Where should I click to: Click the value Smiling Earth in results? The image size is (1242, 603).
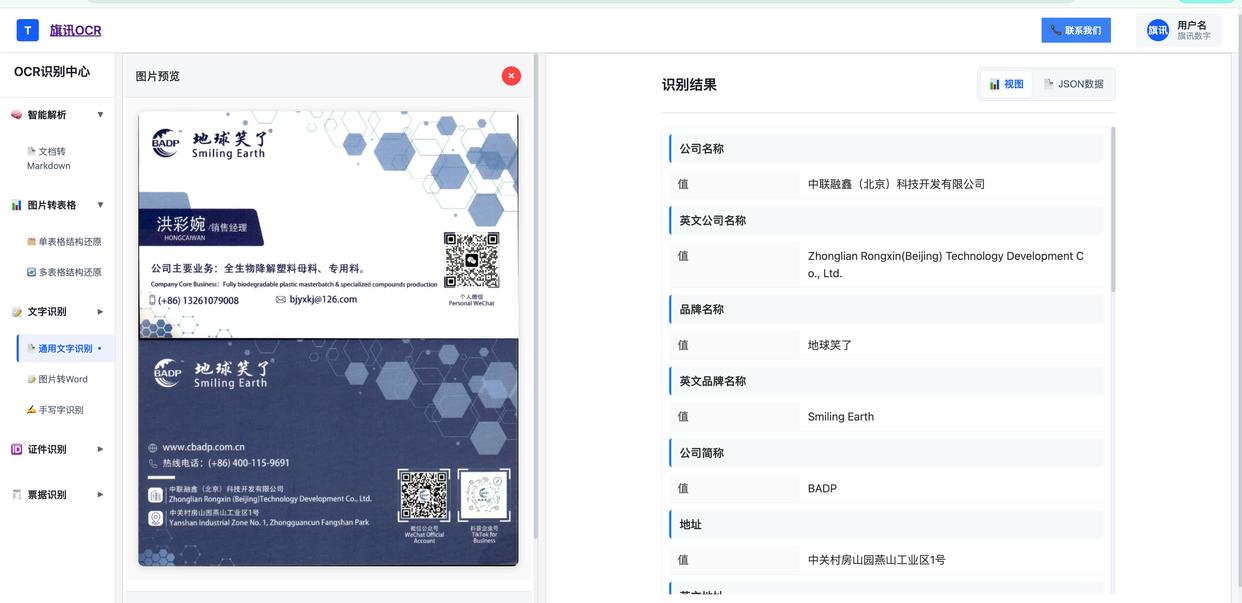pyautogui.click(x=841, y=417)
